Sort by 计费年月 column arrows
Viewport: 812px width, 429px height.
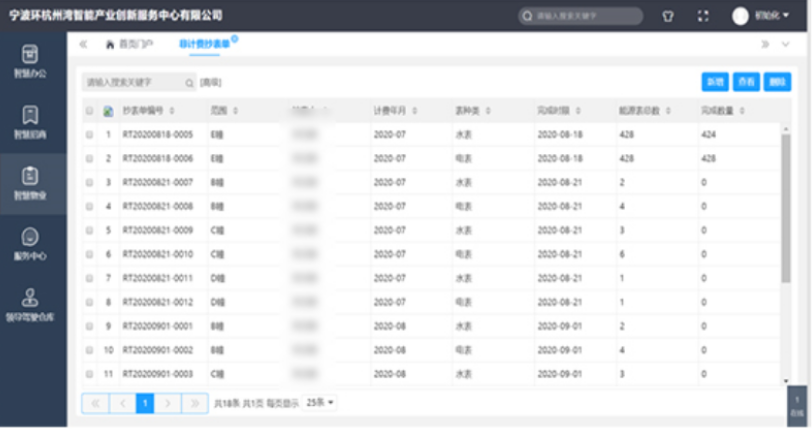pos(415,111)
